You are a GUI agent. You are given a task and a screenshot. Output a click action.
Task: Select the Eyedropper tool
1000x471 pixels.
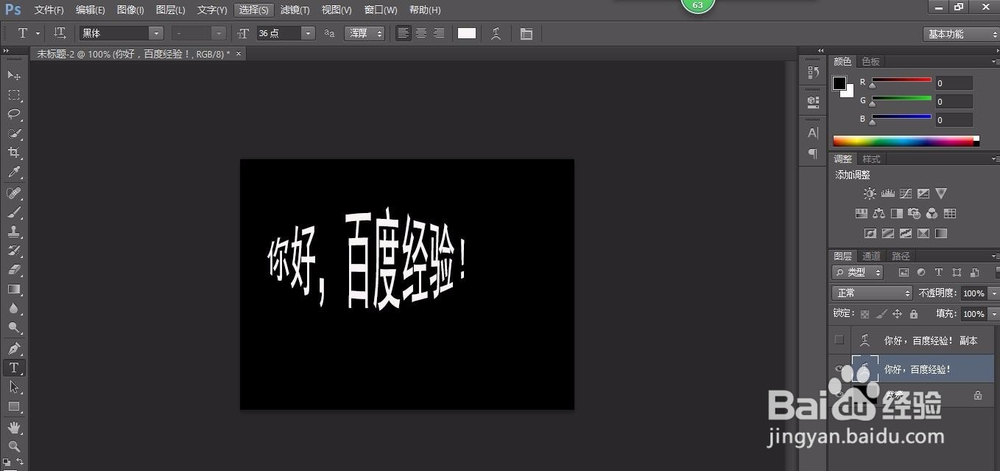coord(14,172)
